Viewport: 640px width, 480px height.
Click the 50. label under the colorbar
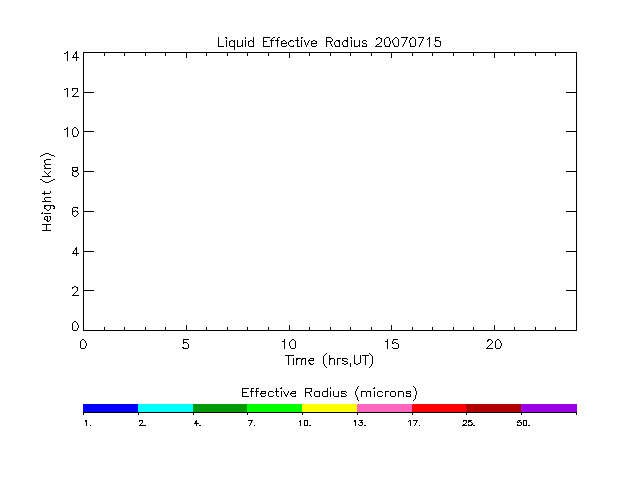tap(524, 423)
